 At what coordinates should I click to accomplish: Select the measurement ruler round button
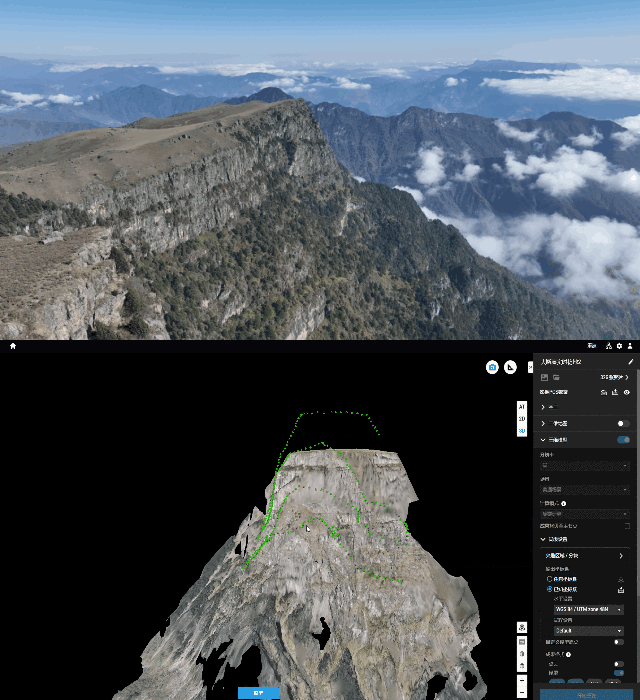[x=511, y=367]
